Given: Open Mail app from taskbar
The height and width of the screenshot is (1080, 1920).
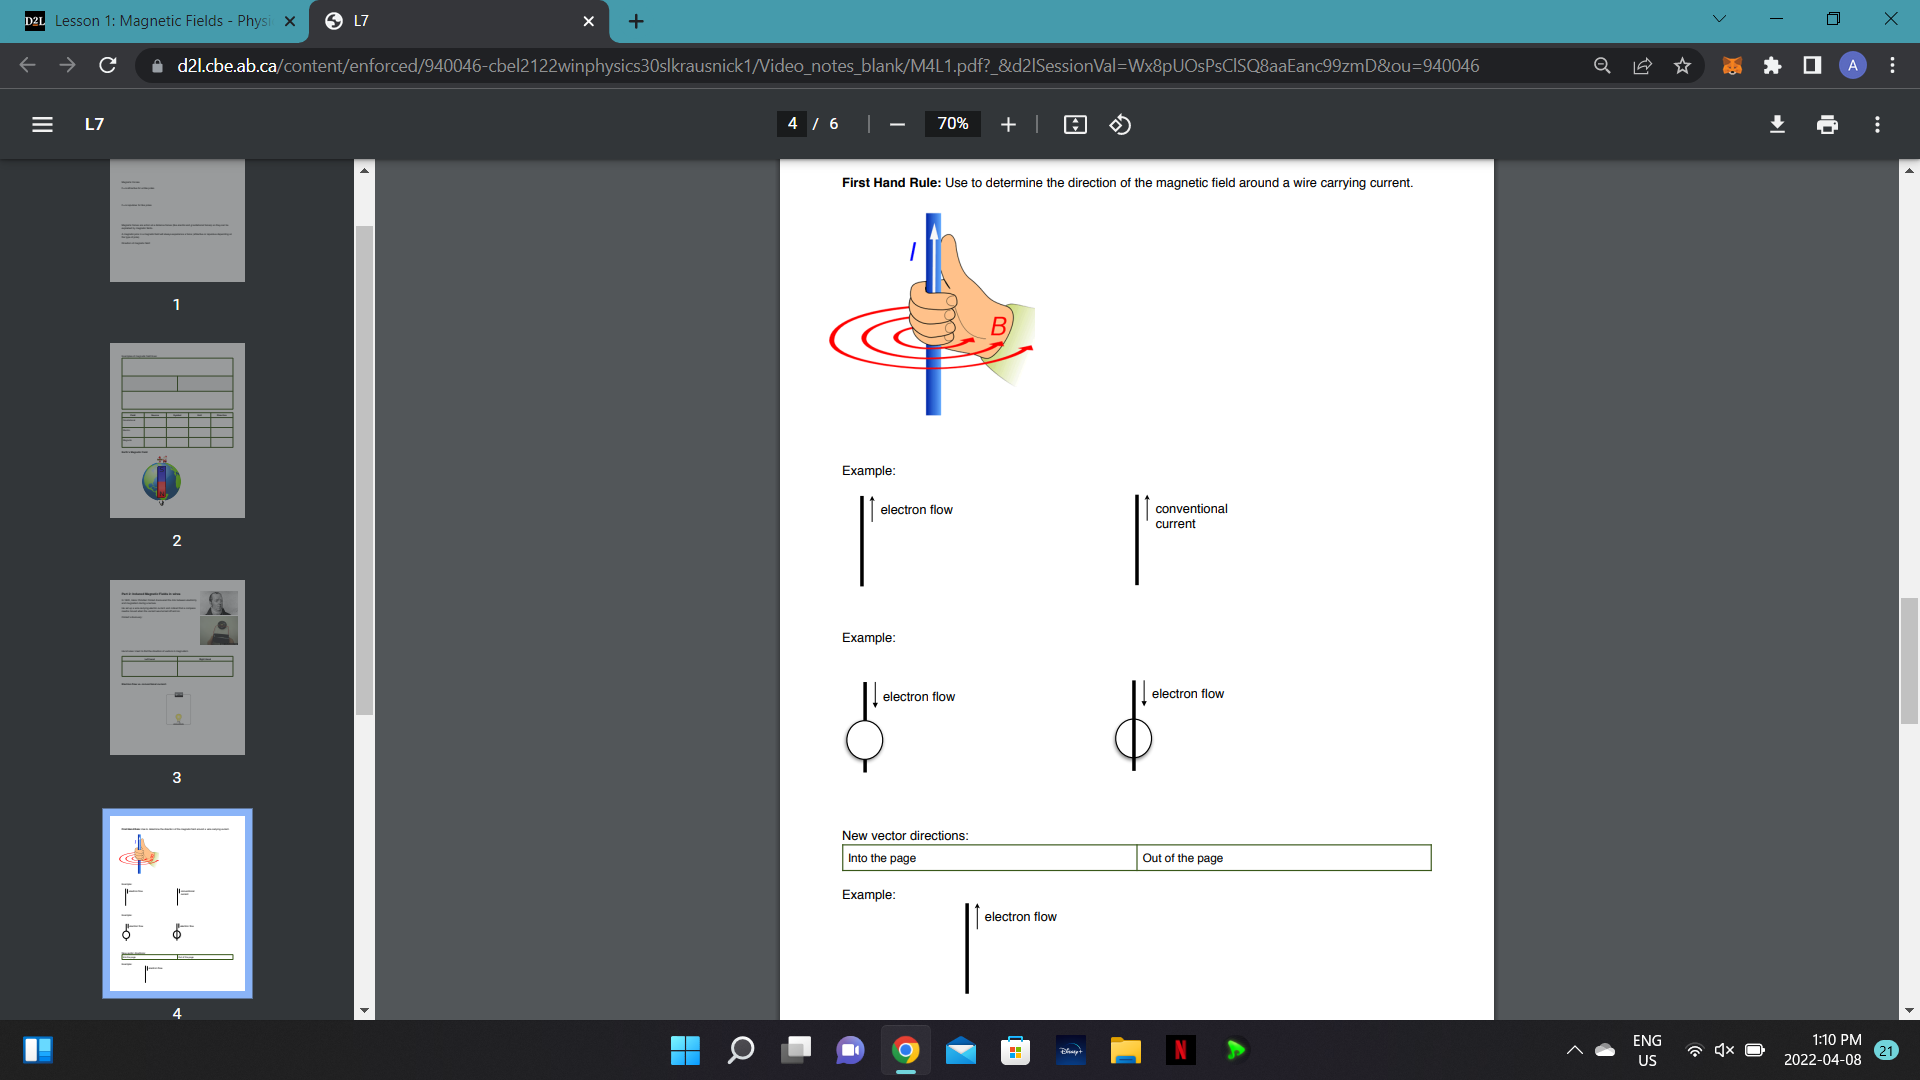Looking at the screenshot, I should point(961,1050).
